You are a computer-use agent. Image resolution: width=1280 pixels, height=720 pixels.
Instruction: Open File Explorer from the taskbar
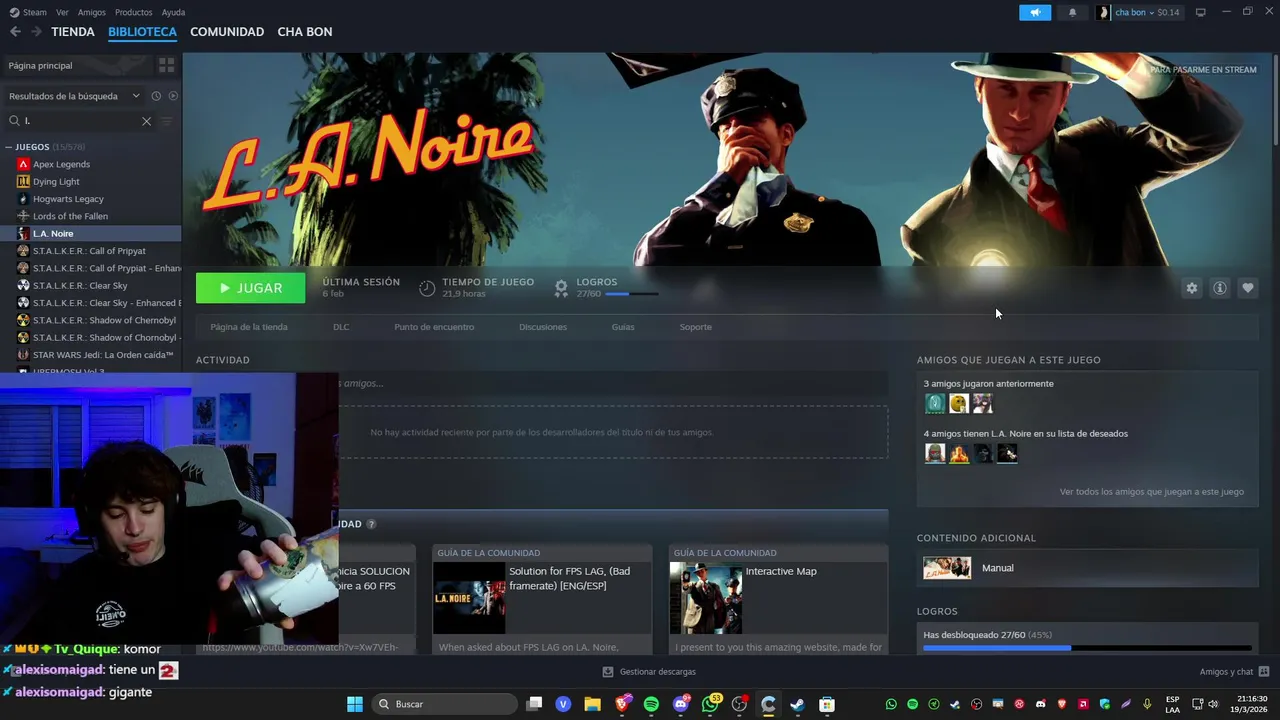click(592, 704)
